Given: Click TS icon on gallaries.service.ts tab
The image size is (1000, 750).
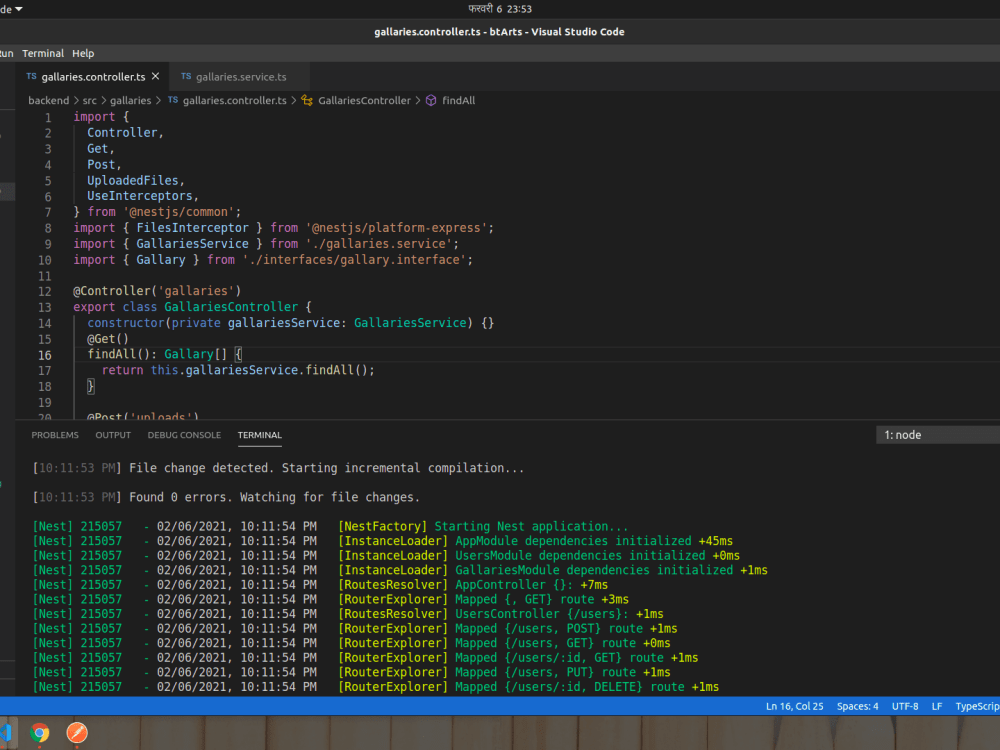Looking at the screenshot, I should [186, 76].
